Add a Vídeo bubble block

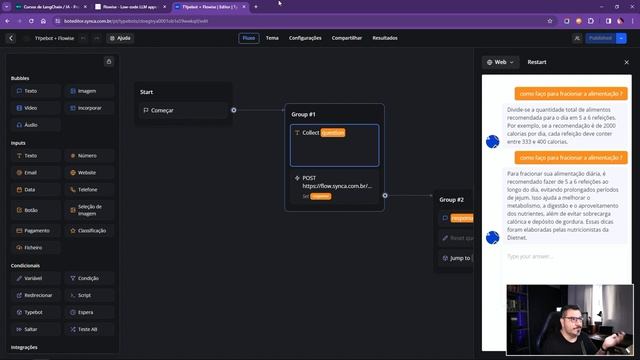(x=36, y=108)
